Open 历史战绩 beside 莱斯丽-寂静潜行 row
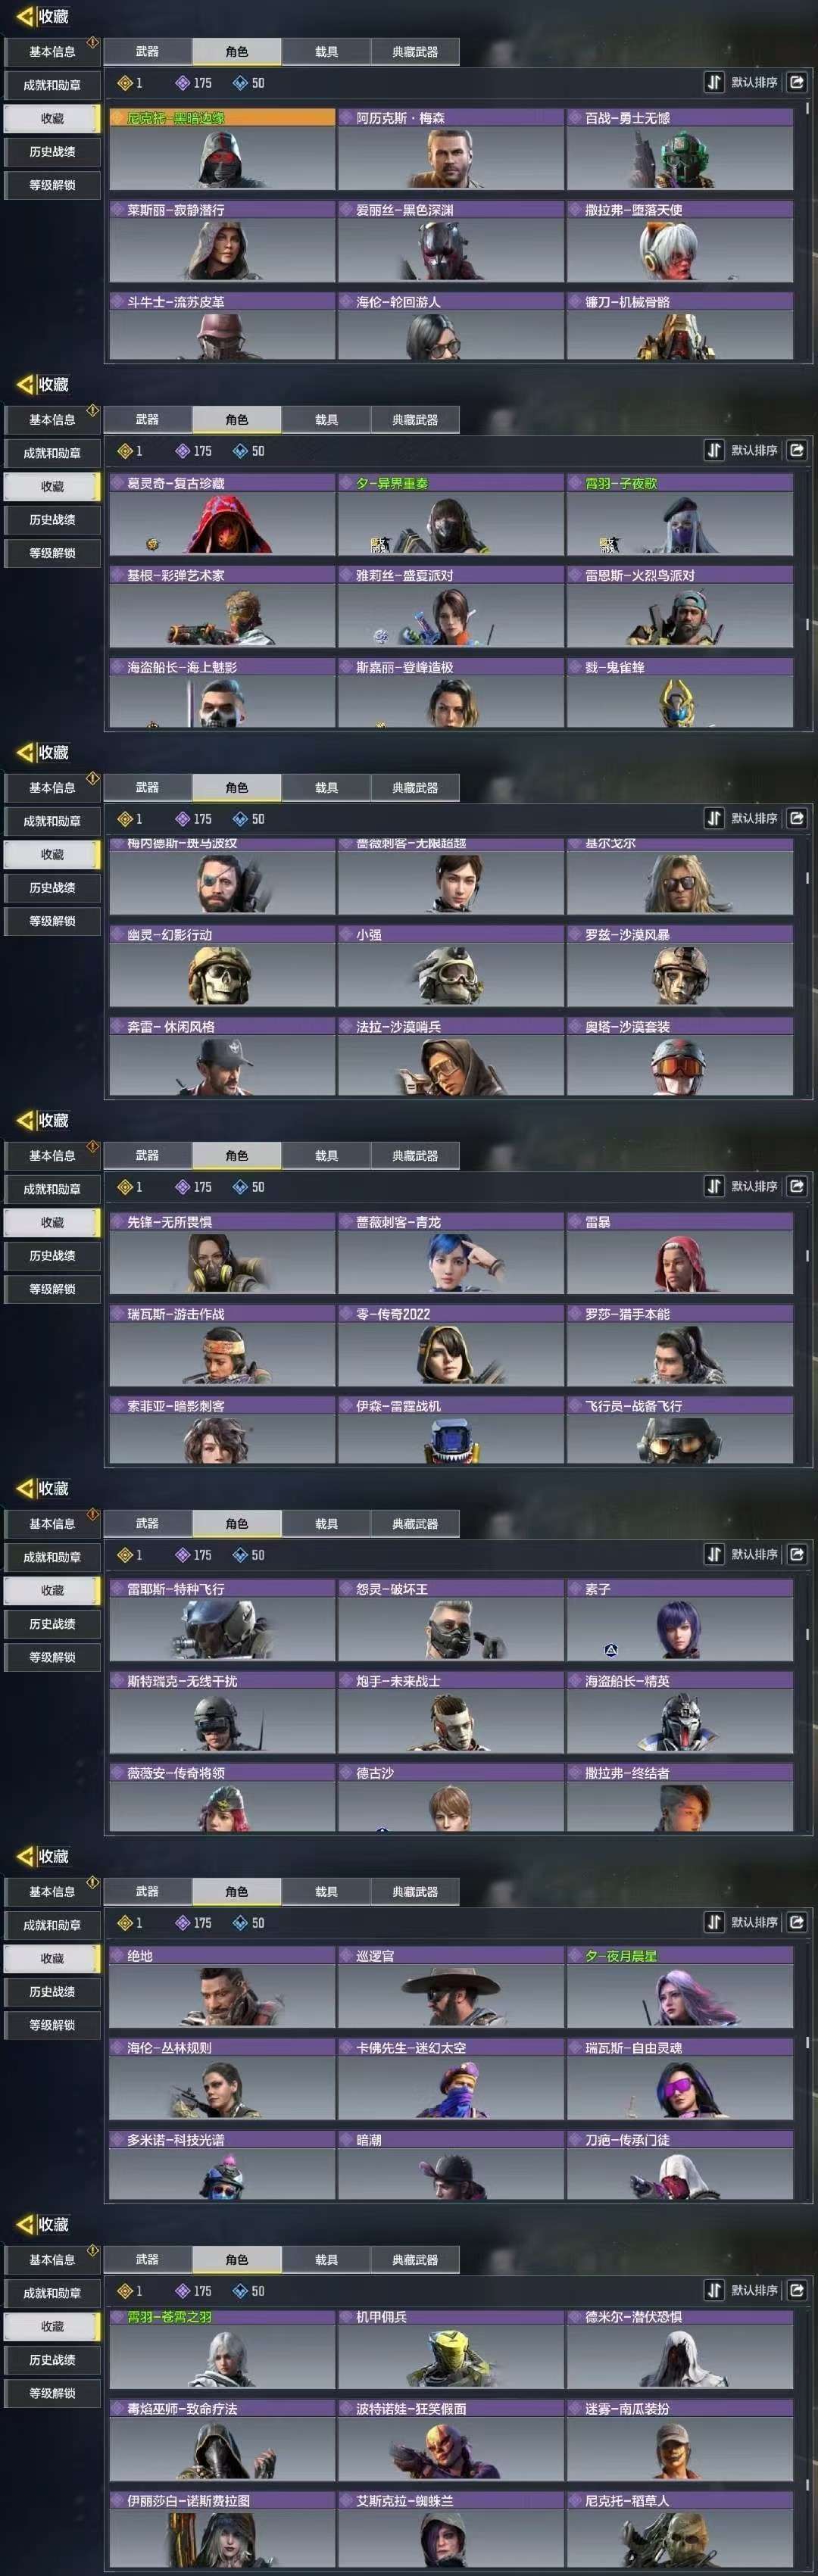 click(x=52, y=151)
